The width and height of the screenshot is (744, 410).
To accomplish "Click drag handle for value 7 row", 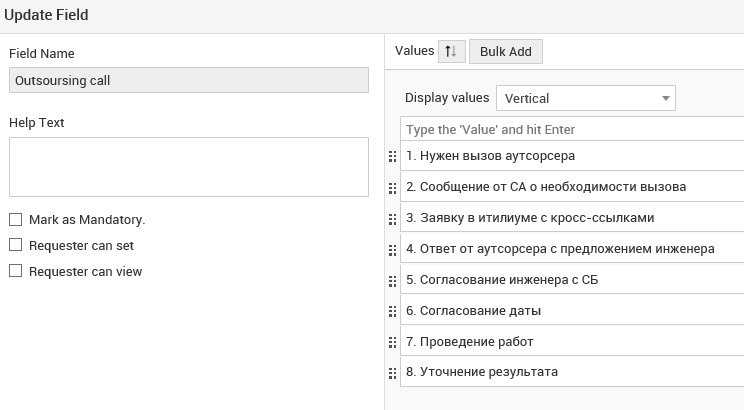I will pos(392,342).
